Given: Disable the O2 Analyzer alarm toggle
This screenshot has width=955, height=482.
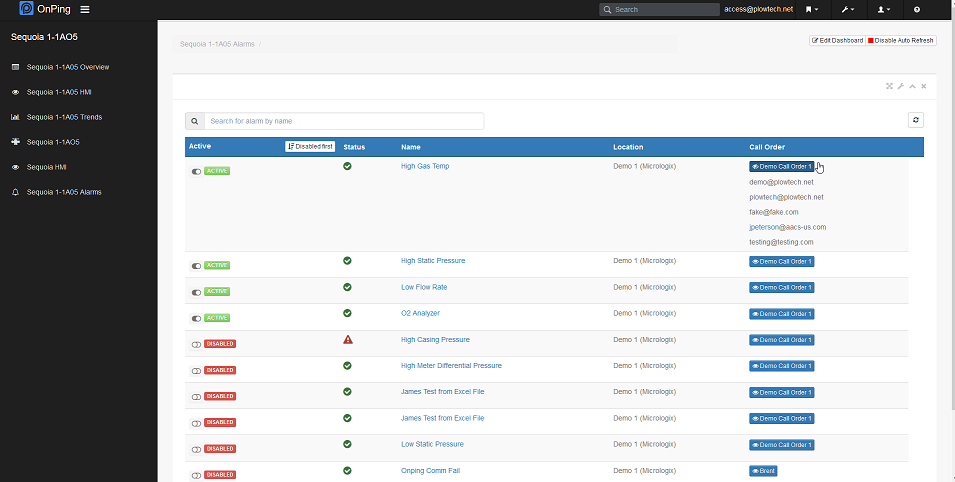Looking at the screenshot, I should [196, 318].
